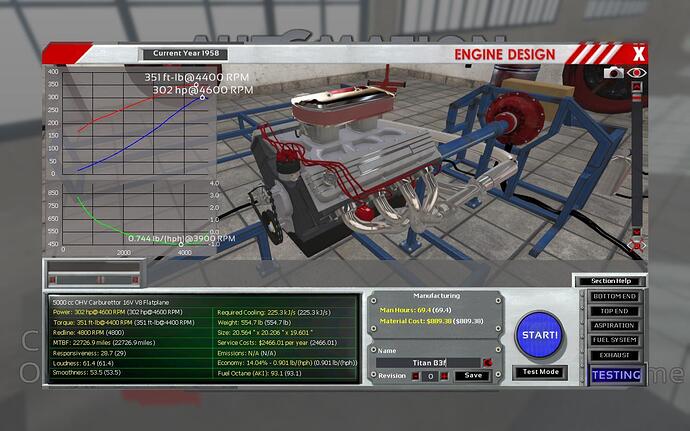Toggle the eye visibility icon
The height and width of the screenshot is (431, 690).
point(637,73)
